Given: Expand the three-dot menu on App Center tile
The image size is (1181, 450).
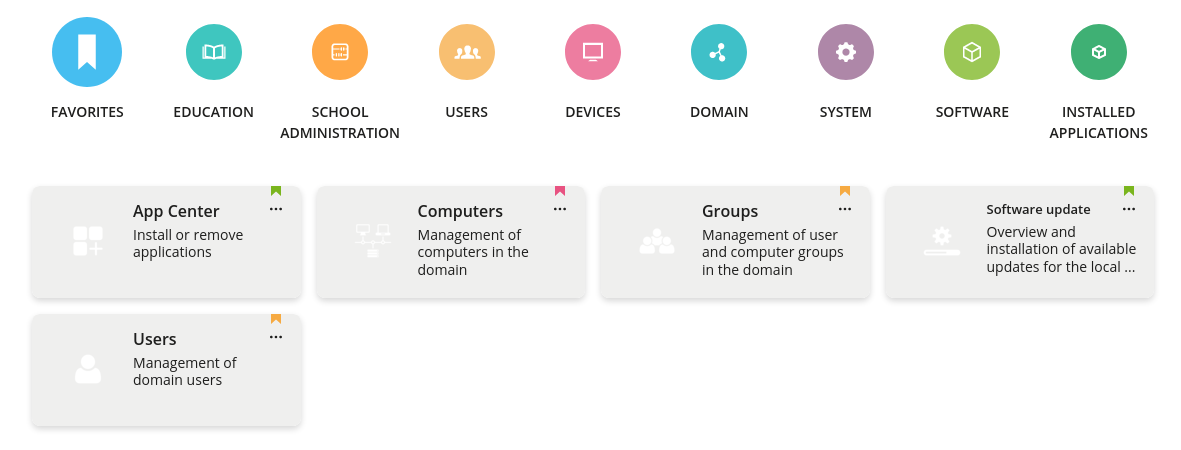Looking at the screenshot, I should pos(276,209).
